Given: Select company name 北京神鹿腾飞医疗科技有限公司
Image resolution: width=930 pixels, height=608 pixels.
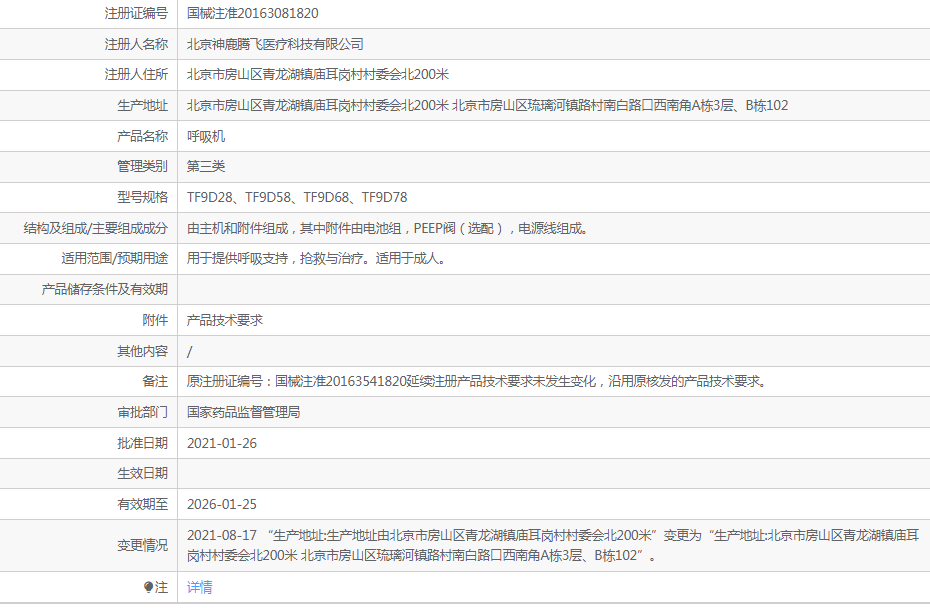Looking at the screenshot, I should point(275,44).
